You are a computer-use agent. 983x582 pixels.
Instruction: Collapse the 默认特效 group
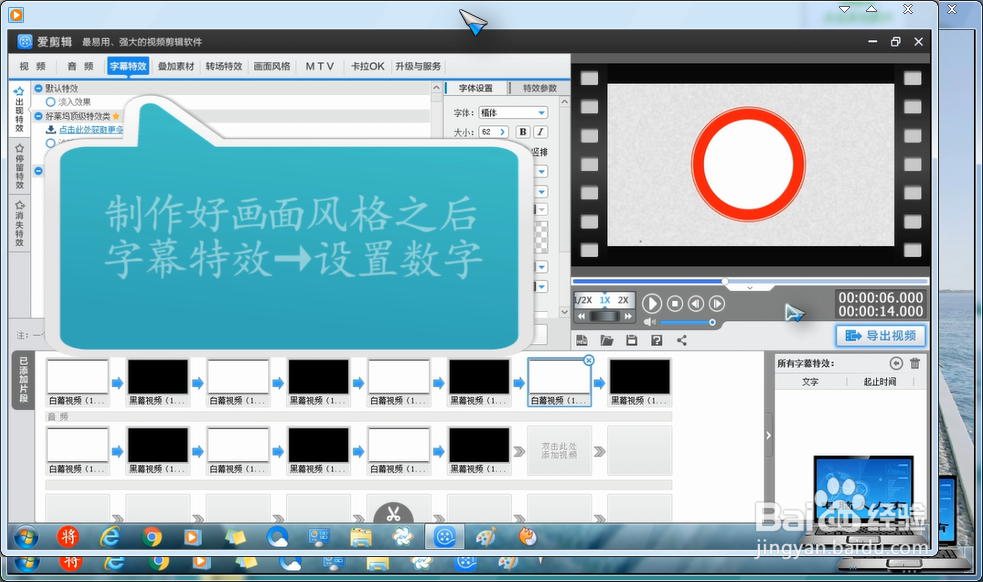pyautogui.click(x=38, y=88)
